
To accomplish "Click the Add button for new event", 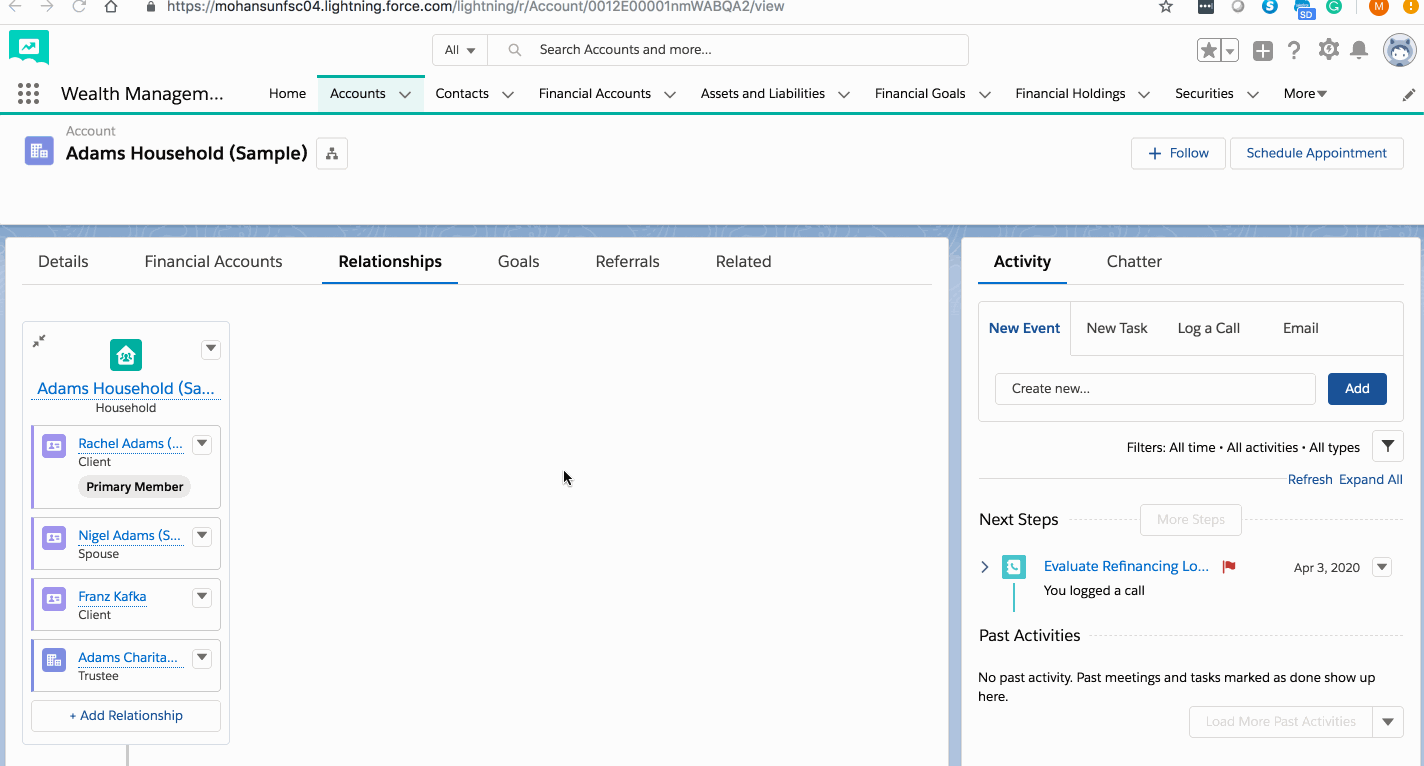I will [x=1357, y=389].
